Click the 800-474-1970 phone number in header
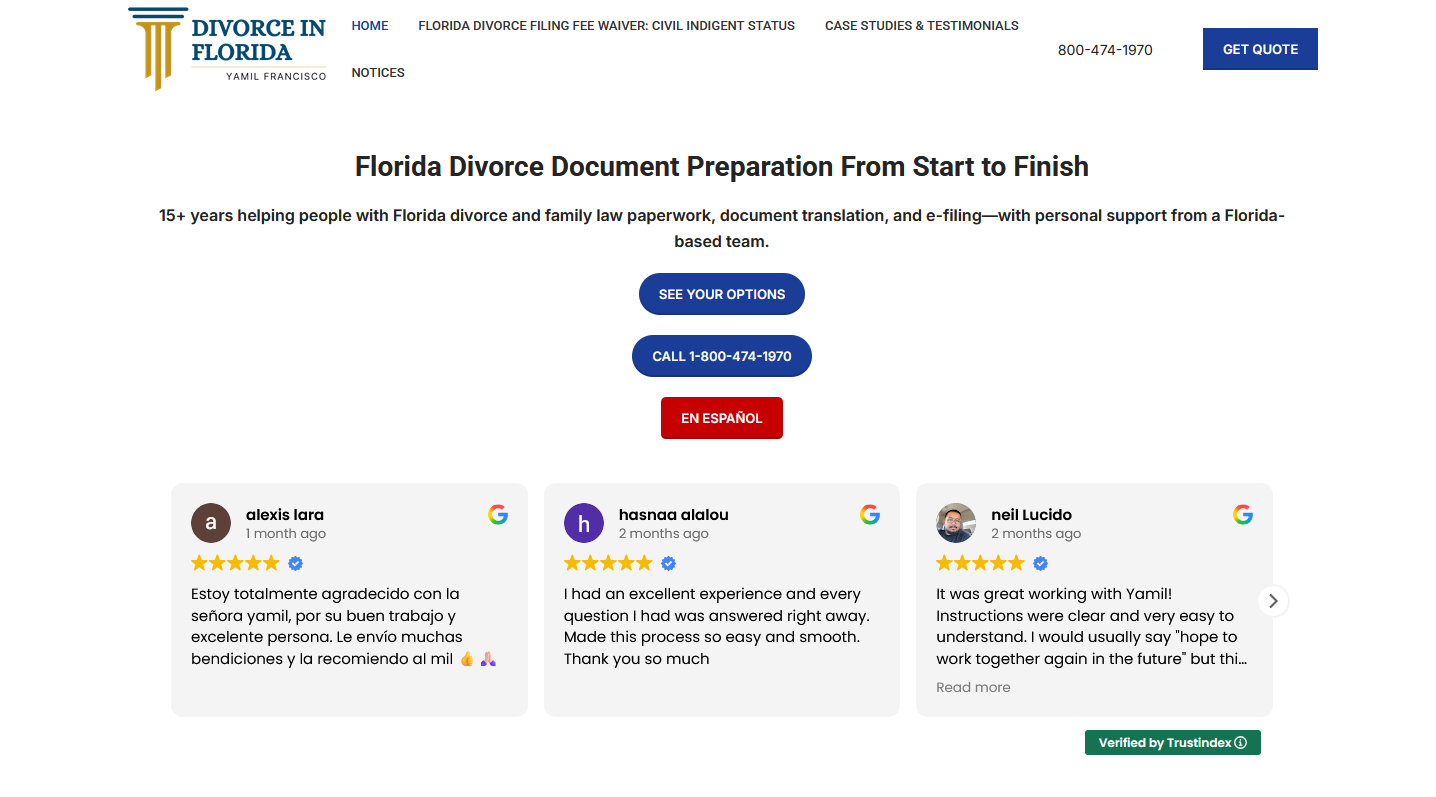The height and width of the screenshot is (797, 1436). coord(1105,50)
